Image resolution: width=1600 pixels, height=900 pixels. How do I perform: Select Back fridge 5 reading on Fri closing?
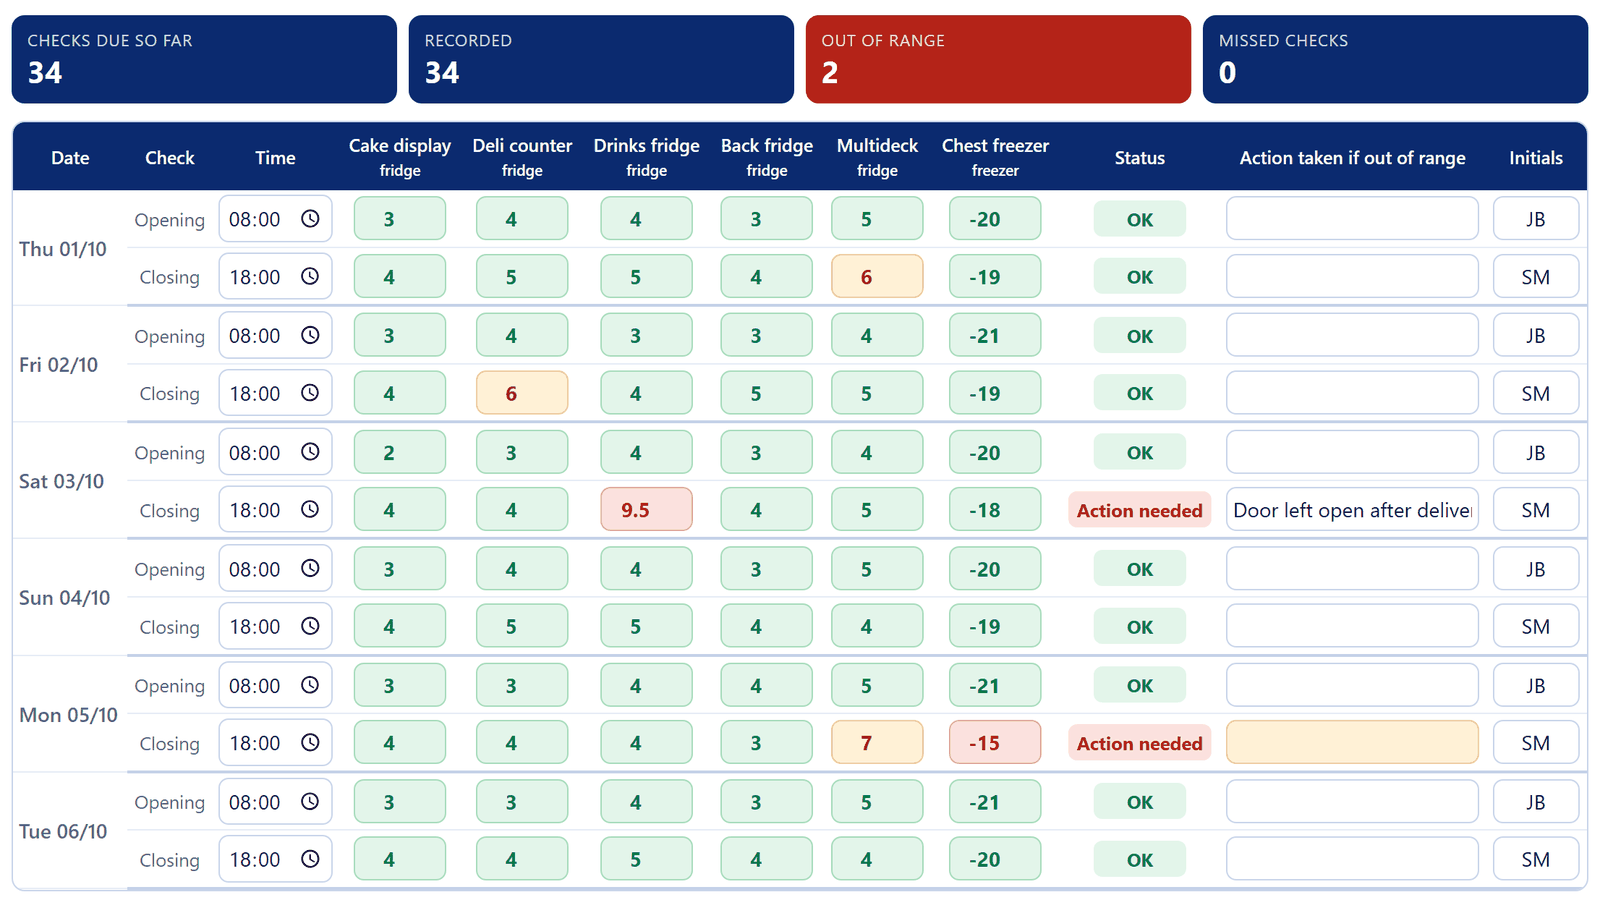[x=766, y=394]
